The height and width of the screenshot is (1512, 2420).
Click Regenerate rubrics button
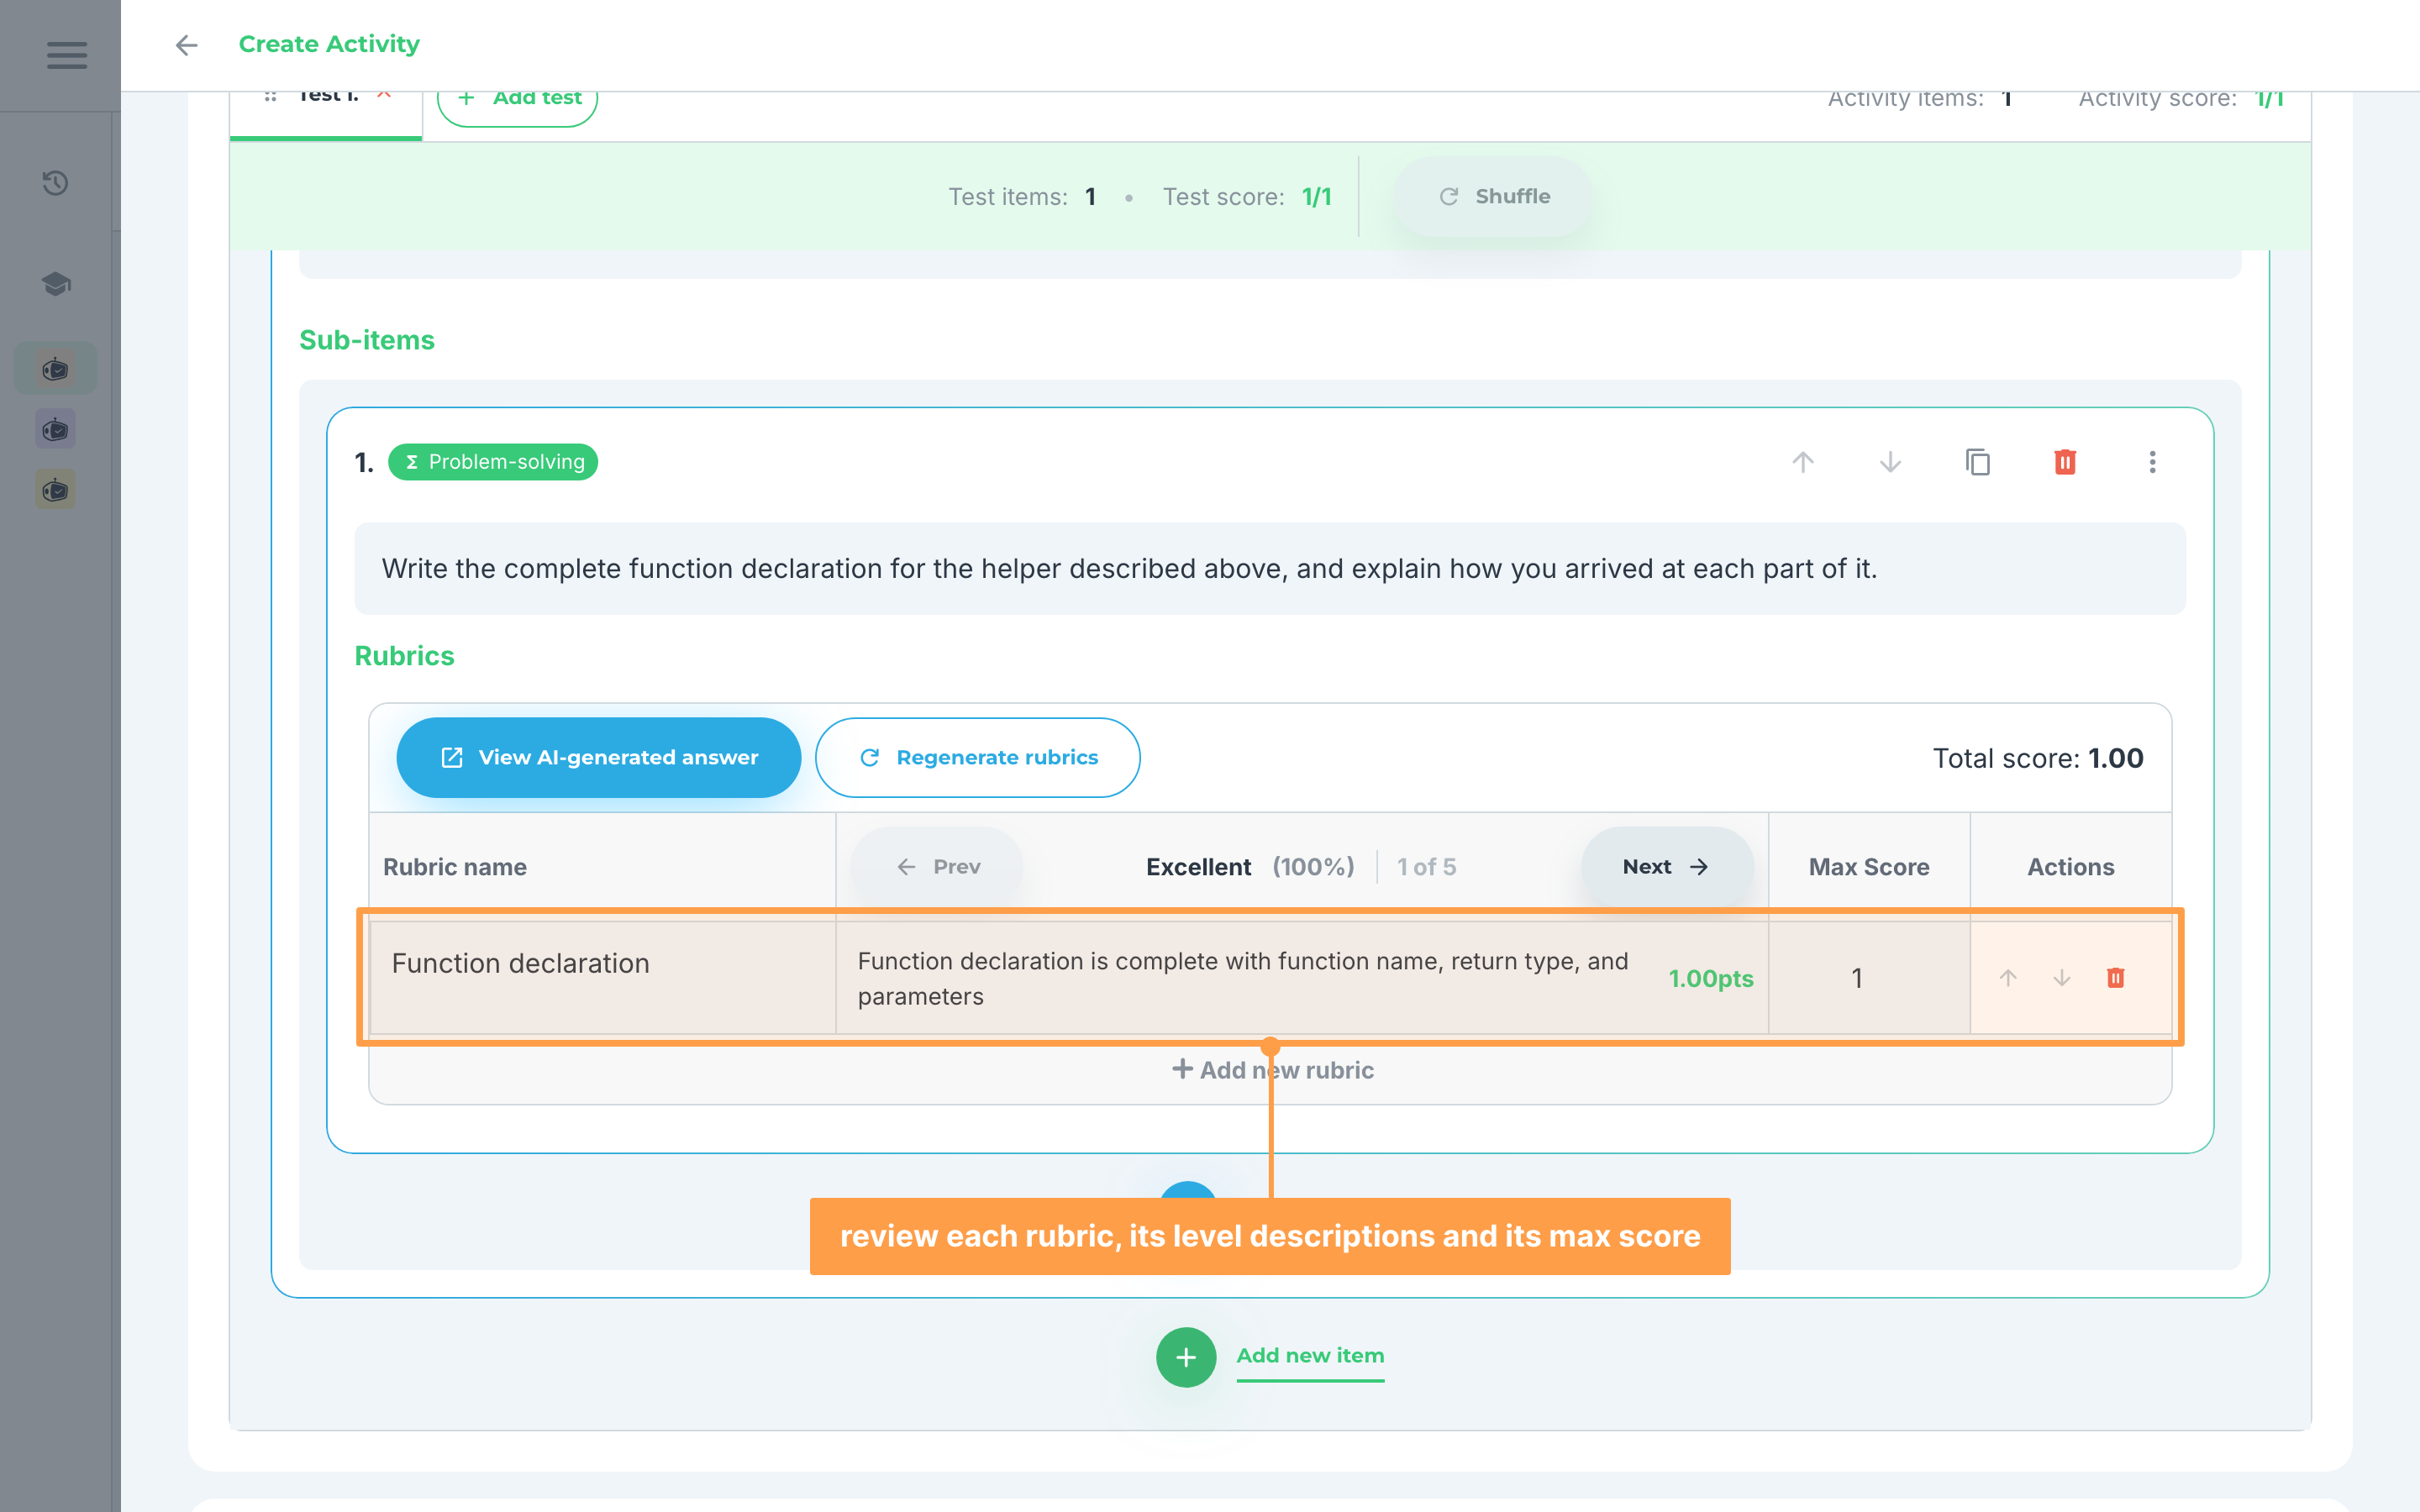pos(978,758)
